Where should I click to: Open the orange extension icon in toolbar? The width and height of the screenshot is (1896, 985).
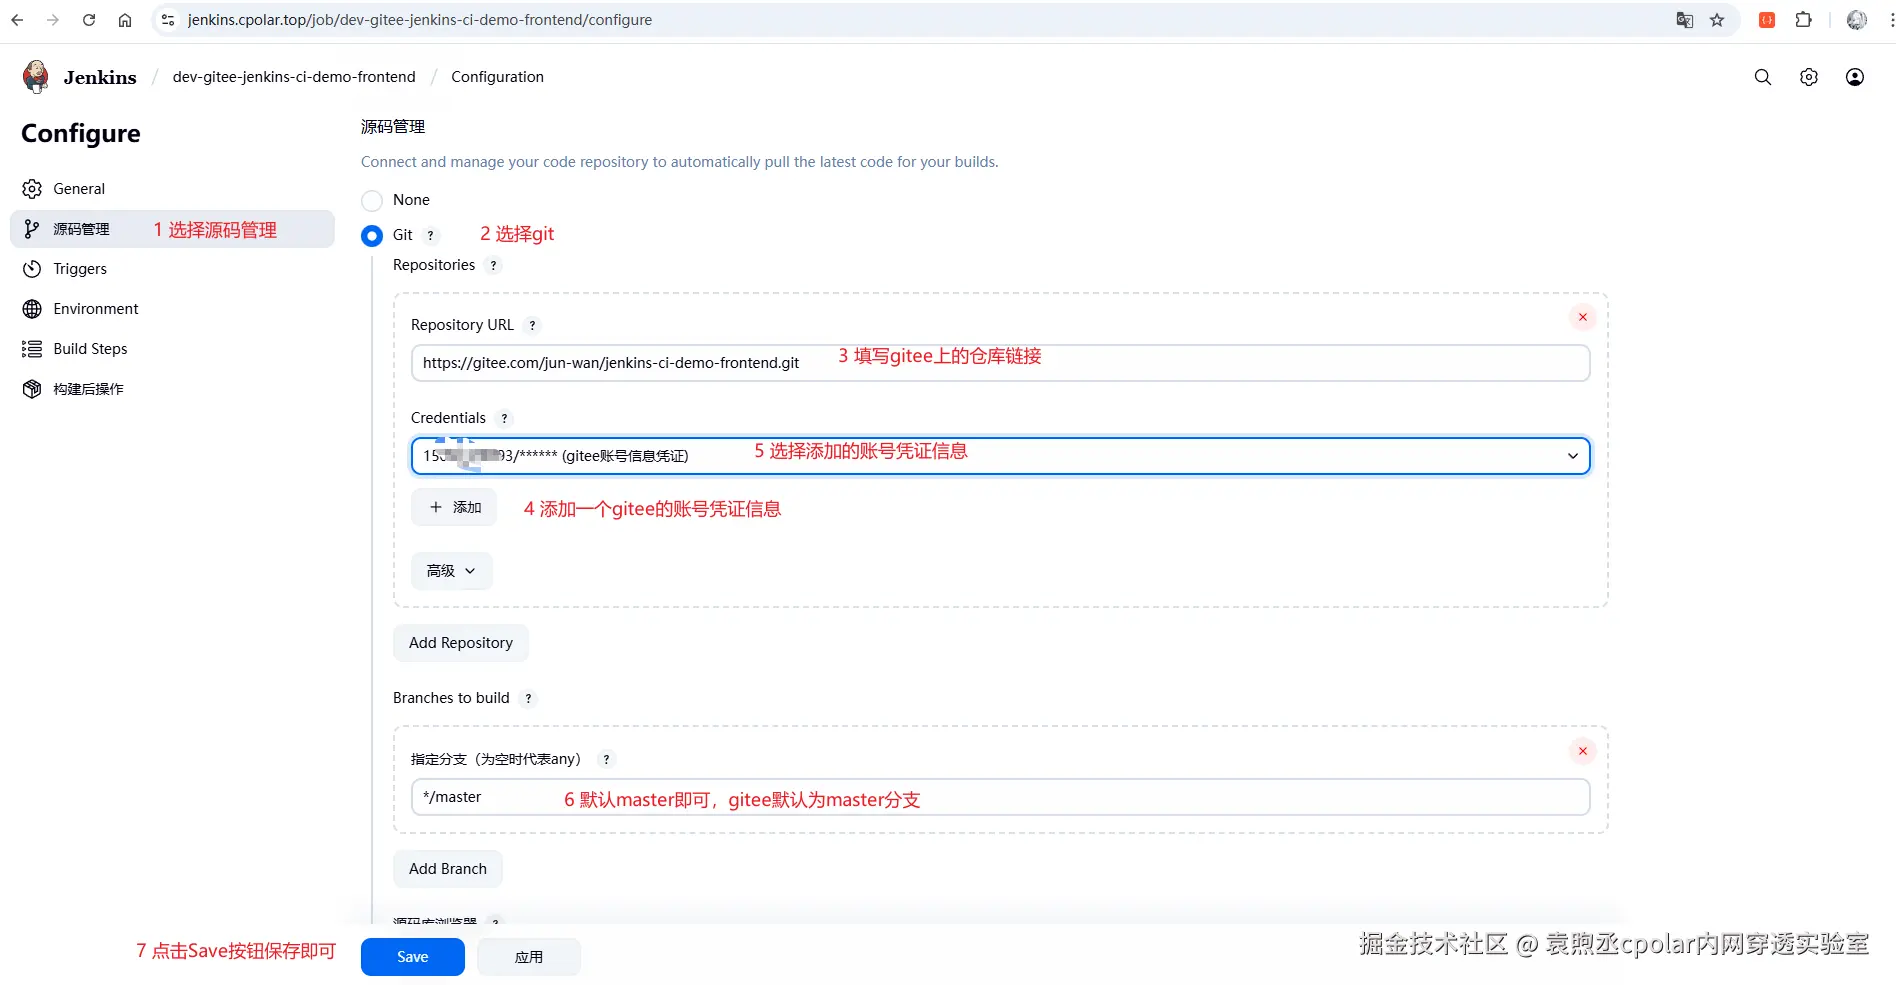coord(1767,20)
